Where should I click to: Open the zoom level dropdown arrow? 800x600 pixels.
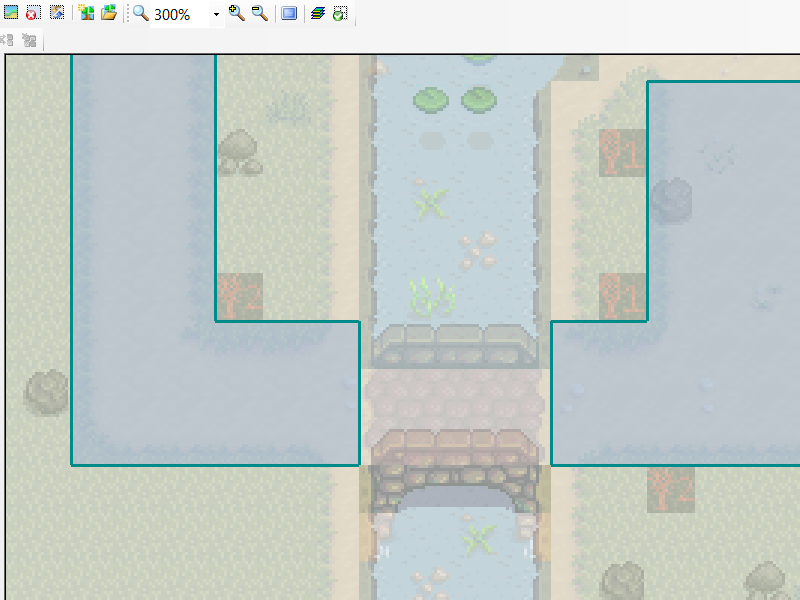(x=216, y=14)
